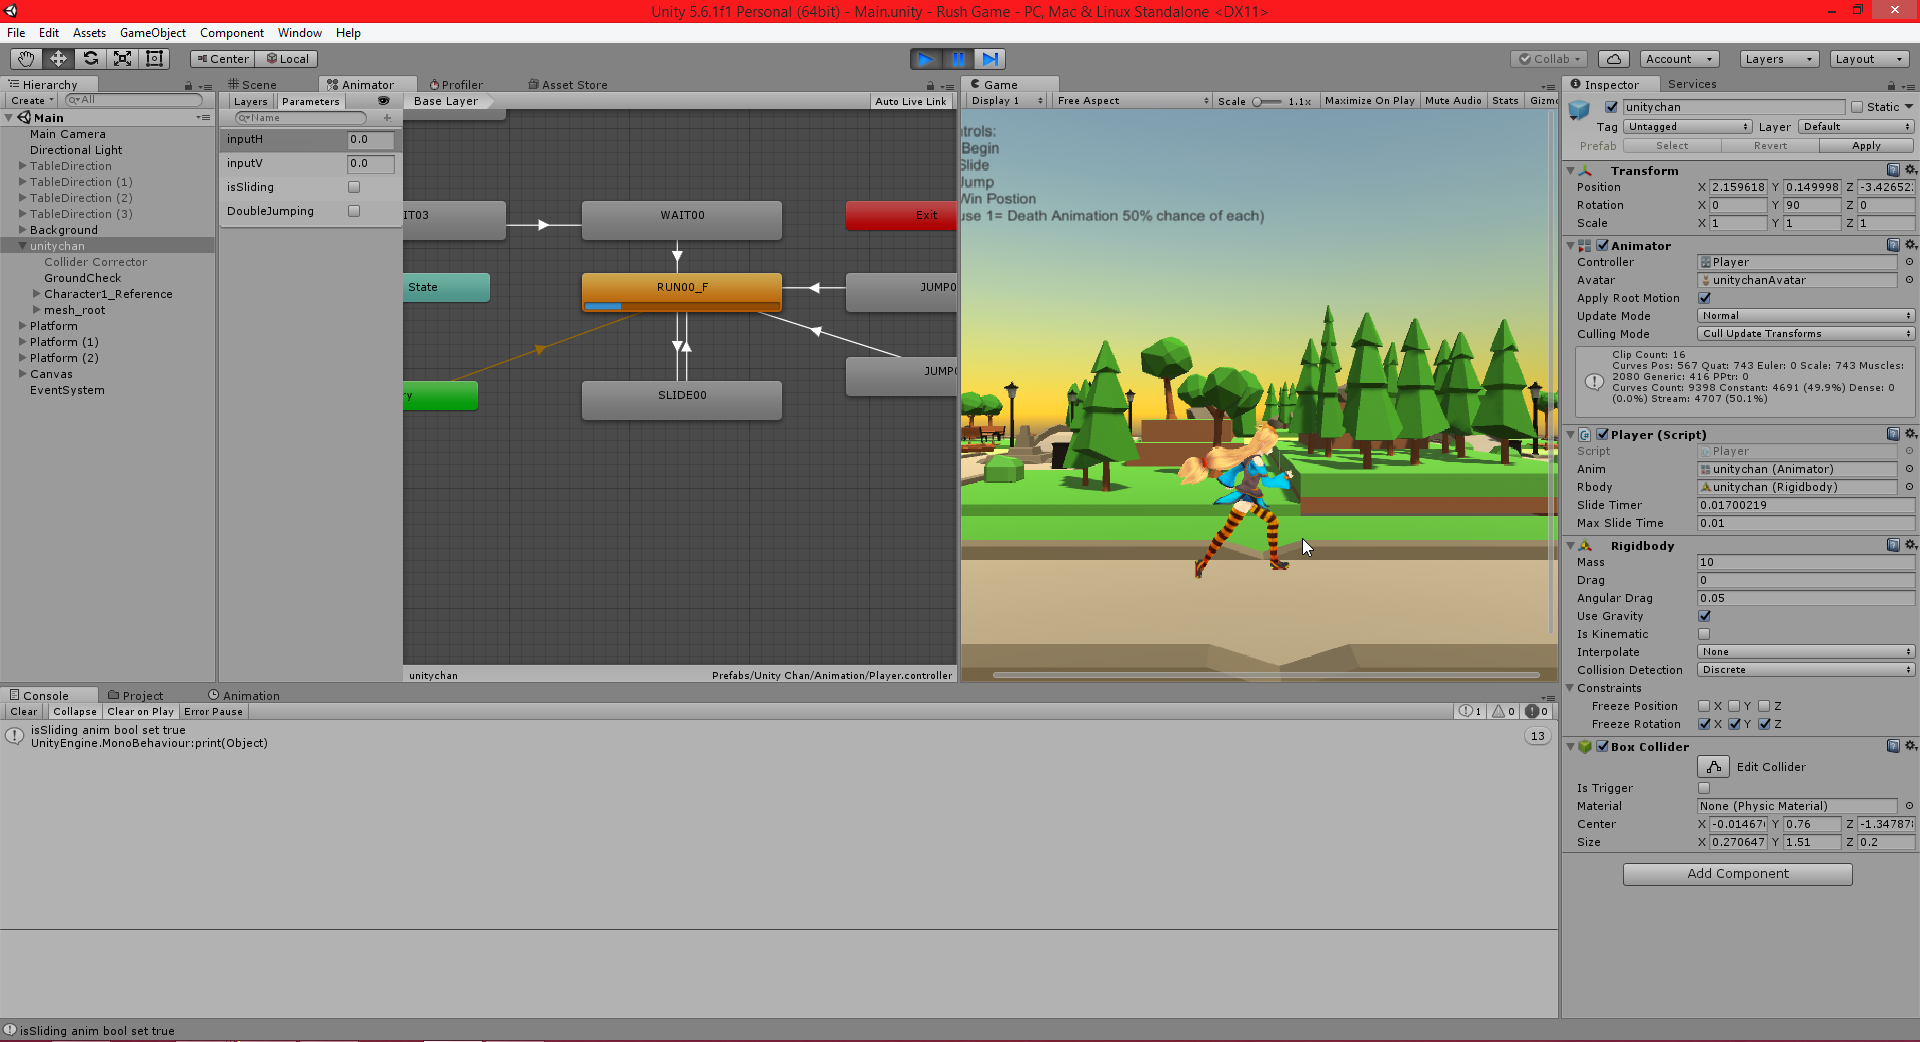
Task: Switch to the Profiler tab
Action: coord(456,85)
